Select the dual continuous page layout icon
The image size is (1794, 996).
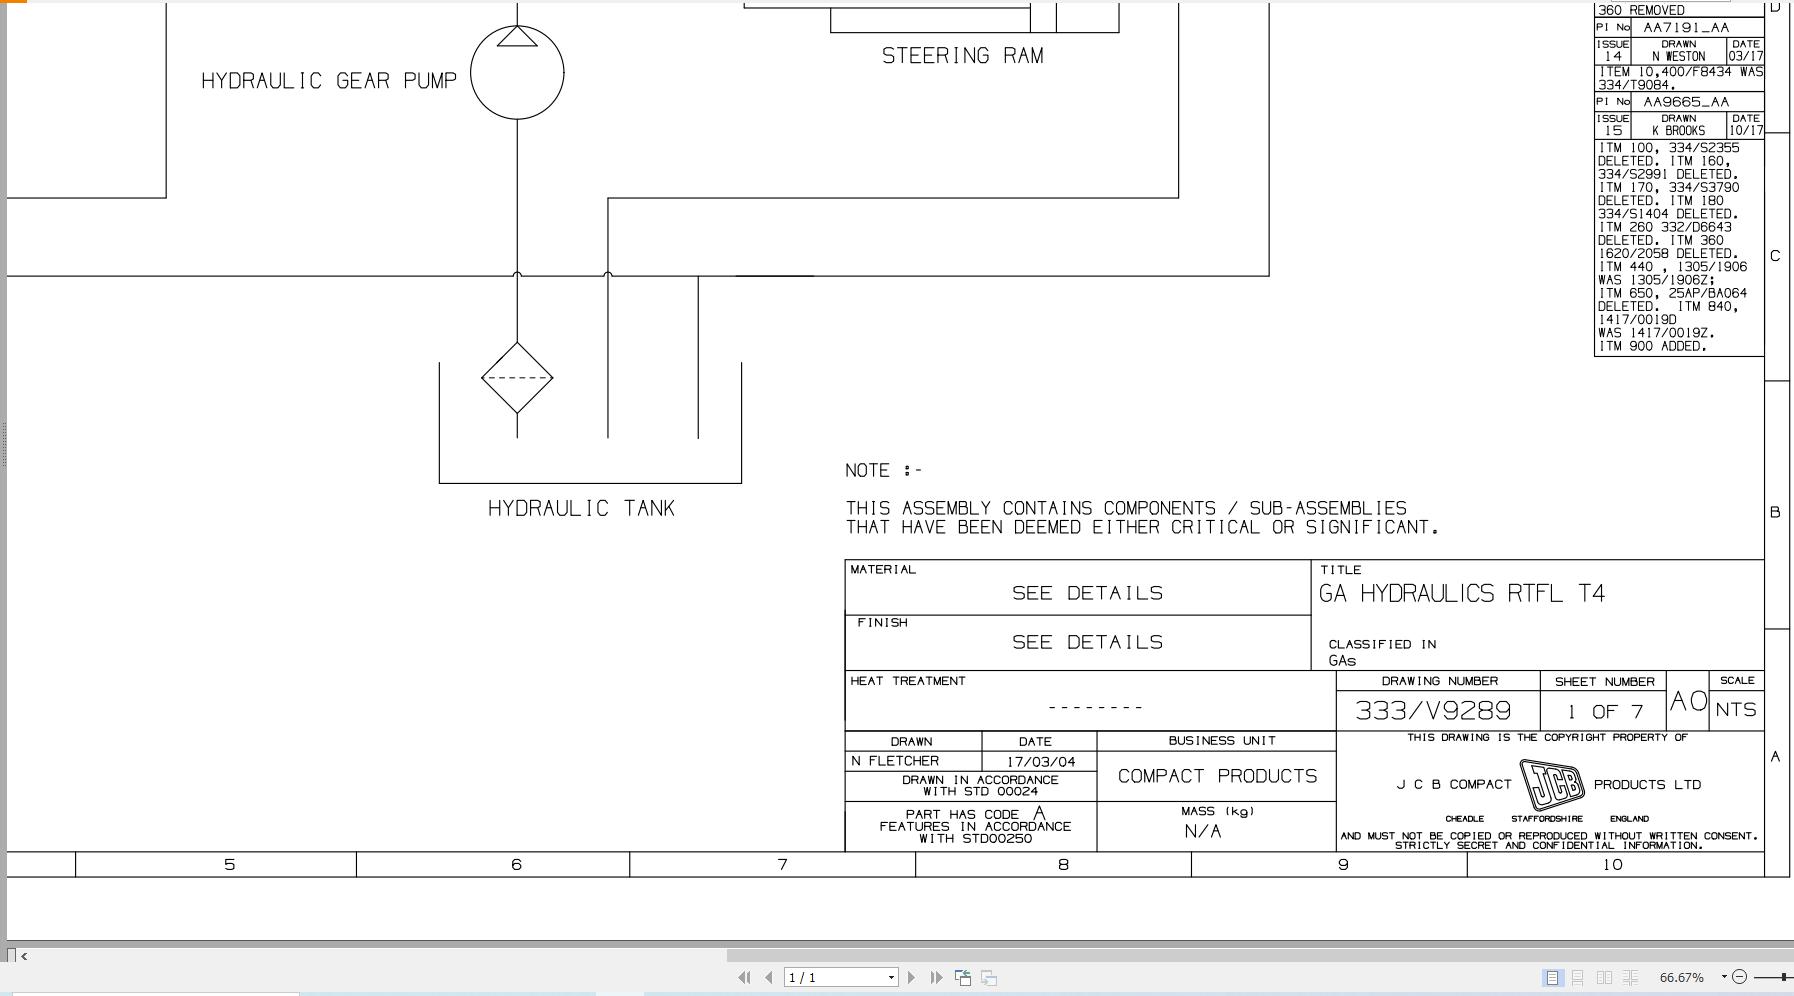(x=1631, y=977)
